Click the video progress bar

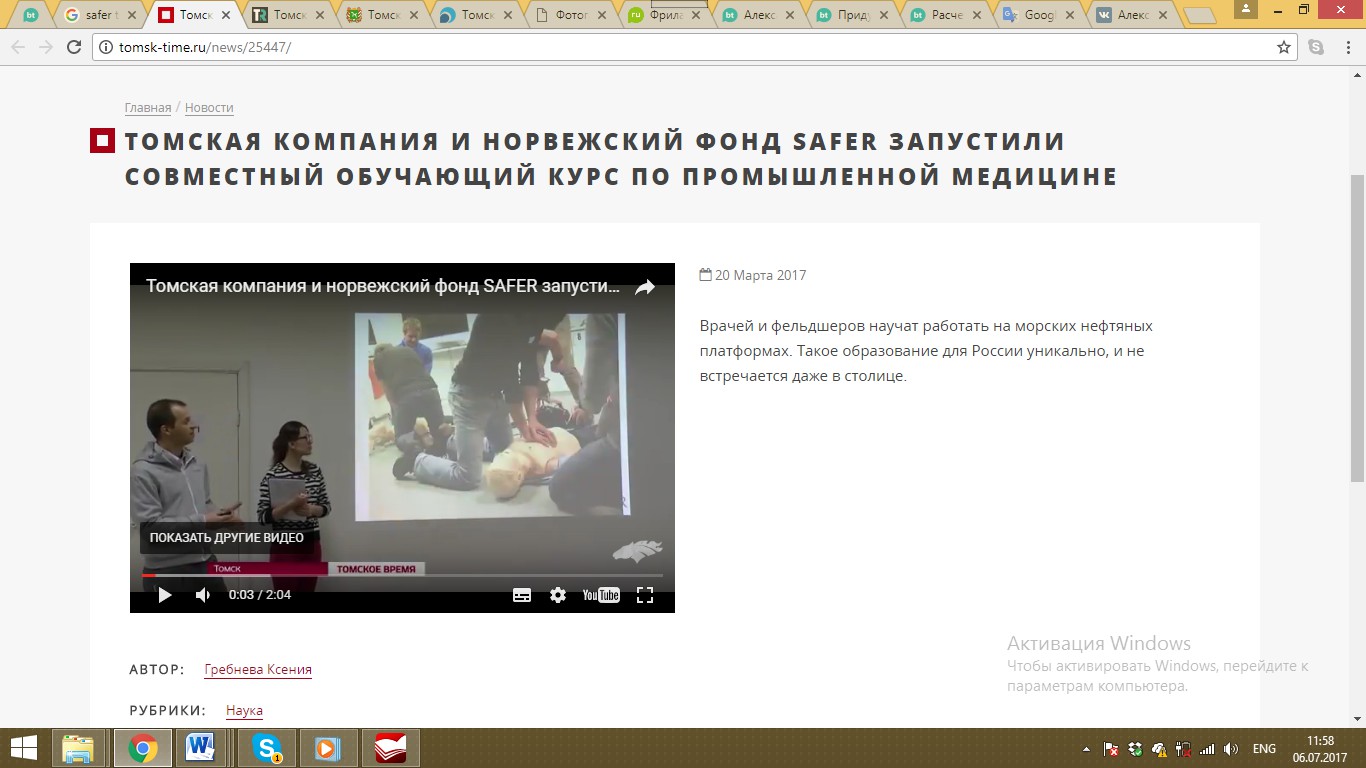tap(402, 575)
